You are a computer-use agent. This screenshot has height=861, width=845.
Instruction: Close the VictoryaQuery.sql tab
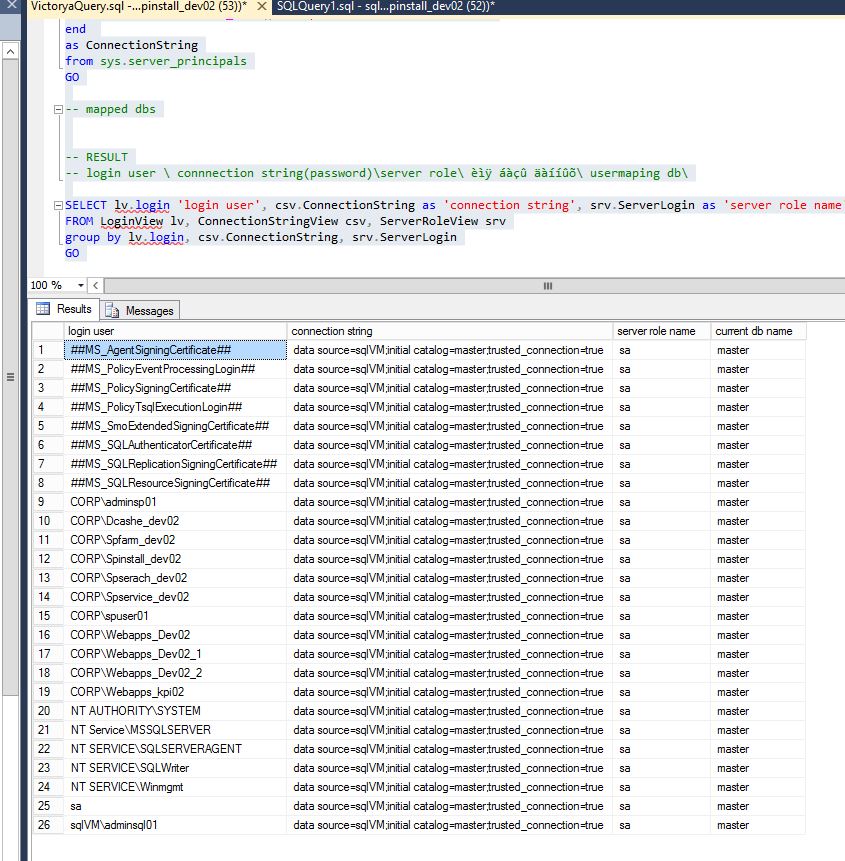pos(262,7)
